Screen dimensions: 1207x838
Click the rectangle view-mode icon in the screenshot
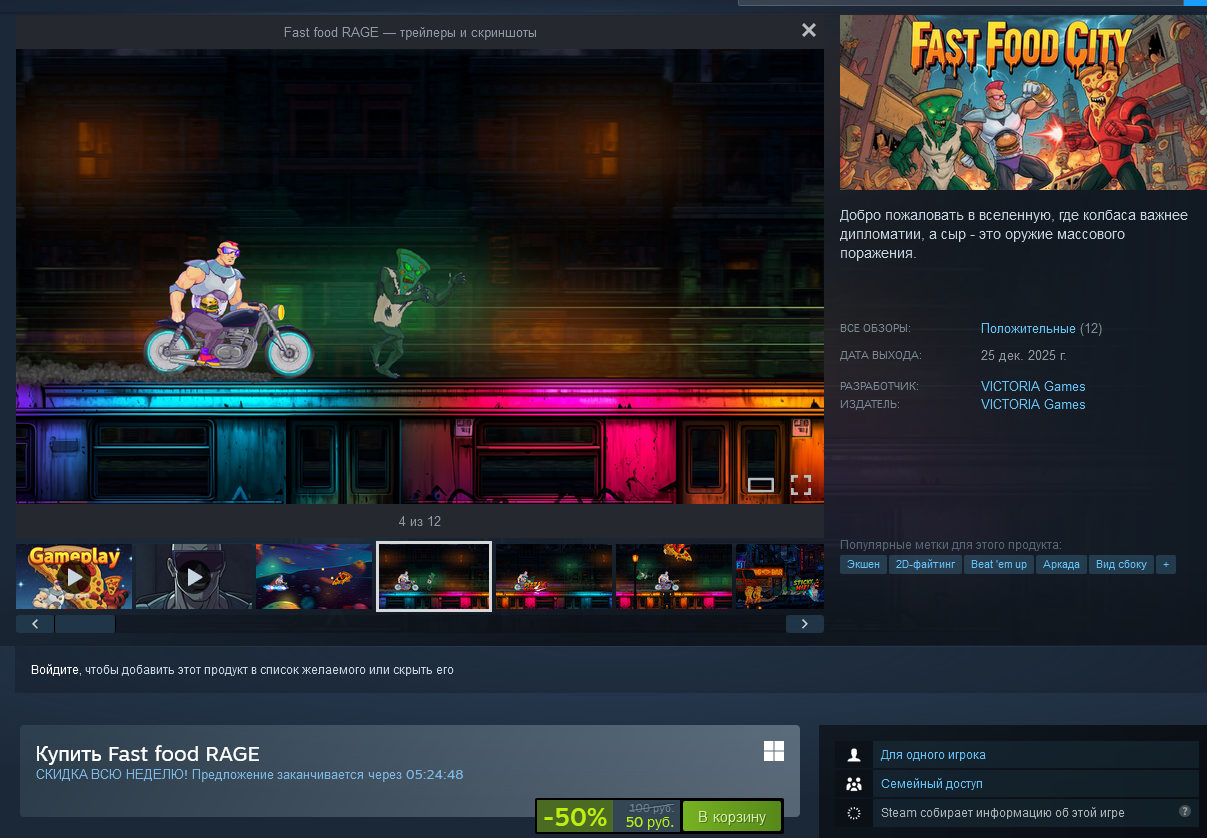point(761,485)
